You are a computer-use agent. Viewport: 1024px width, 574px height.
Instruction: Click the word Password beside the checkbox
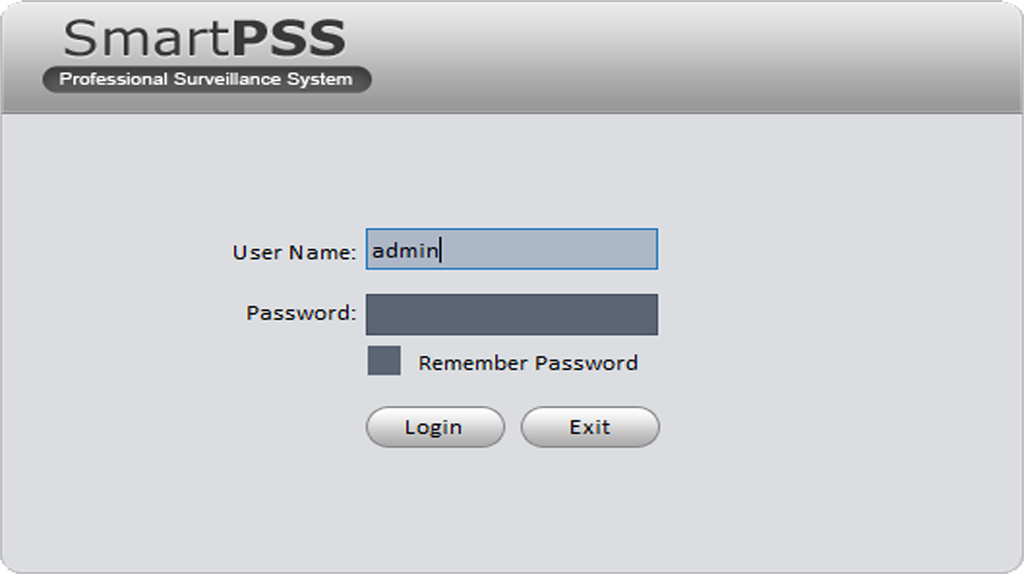click(x=585, y=363)
